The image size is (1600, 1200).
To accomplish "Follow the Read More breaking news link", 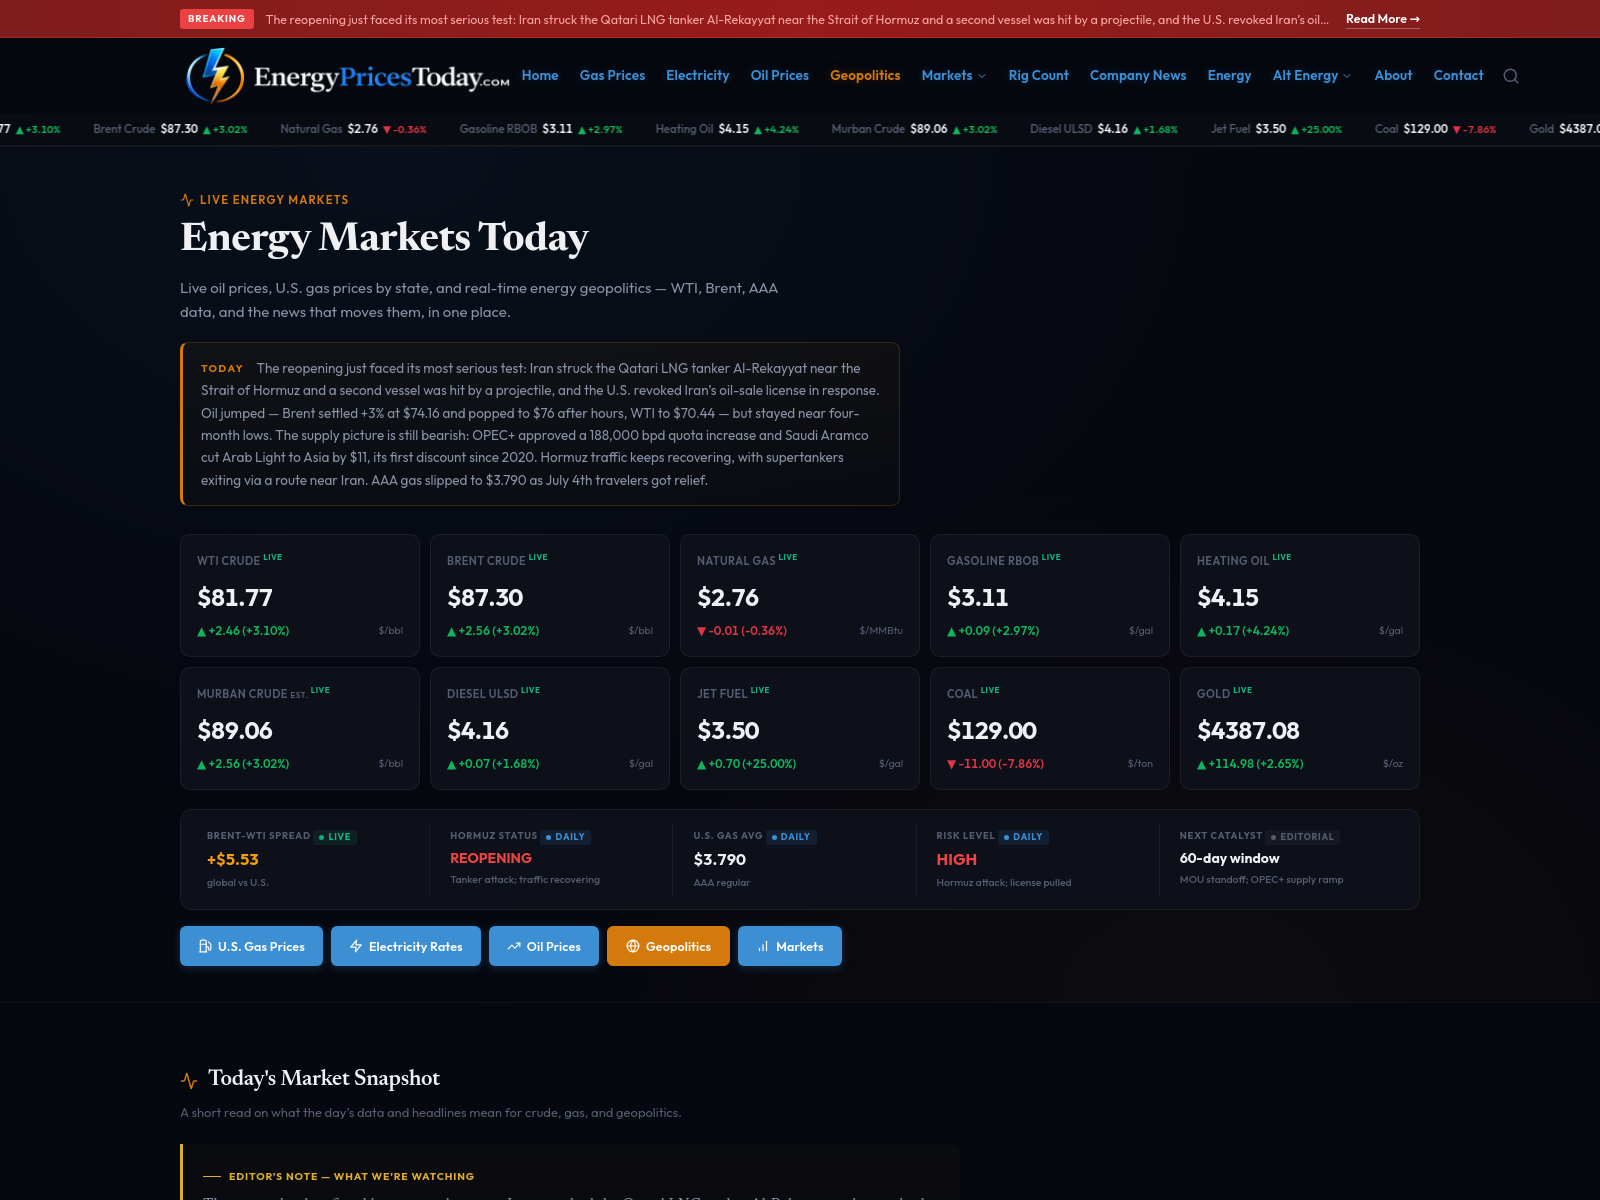I will [1383, 19].
